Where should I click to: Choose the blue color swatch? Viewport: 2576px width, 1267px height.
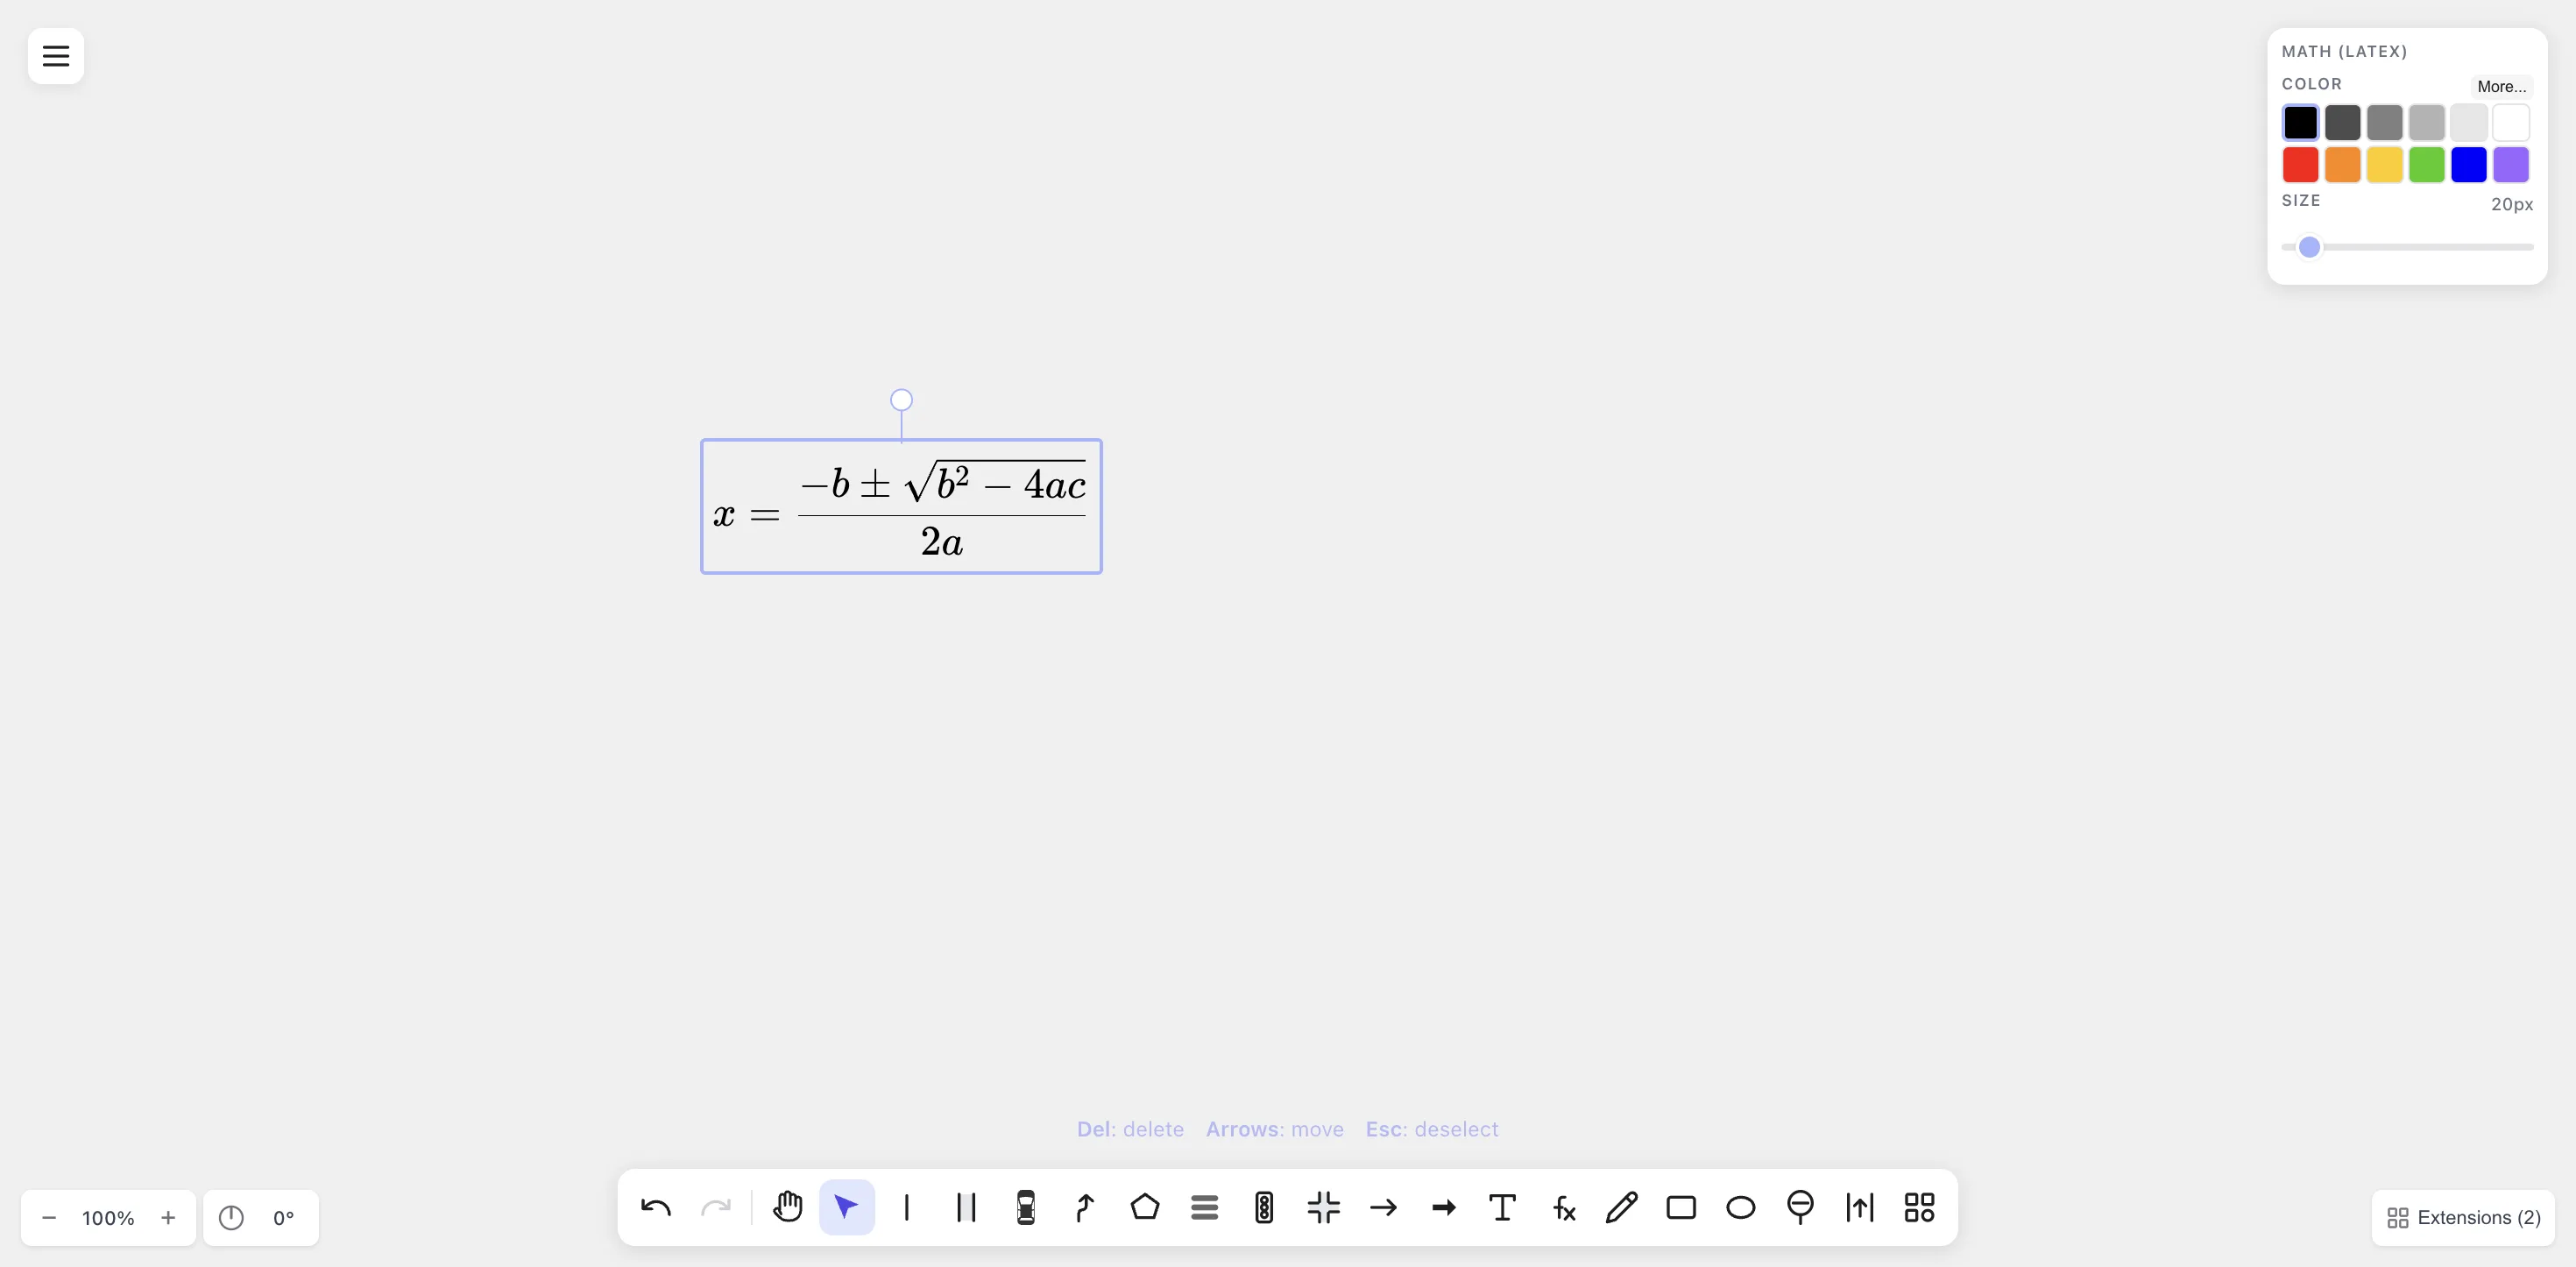click(x=2468, y=165)
